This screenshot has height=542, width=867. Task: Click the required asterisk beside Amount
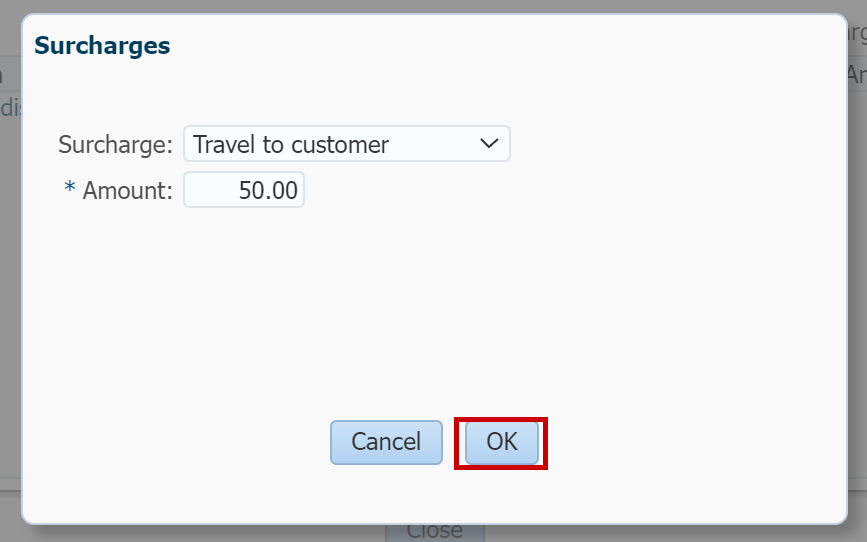pos(70,189)
